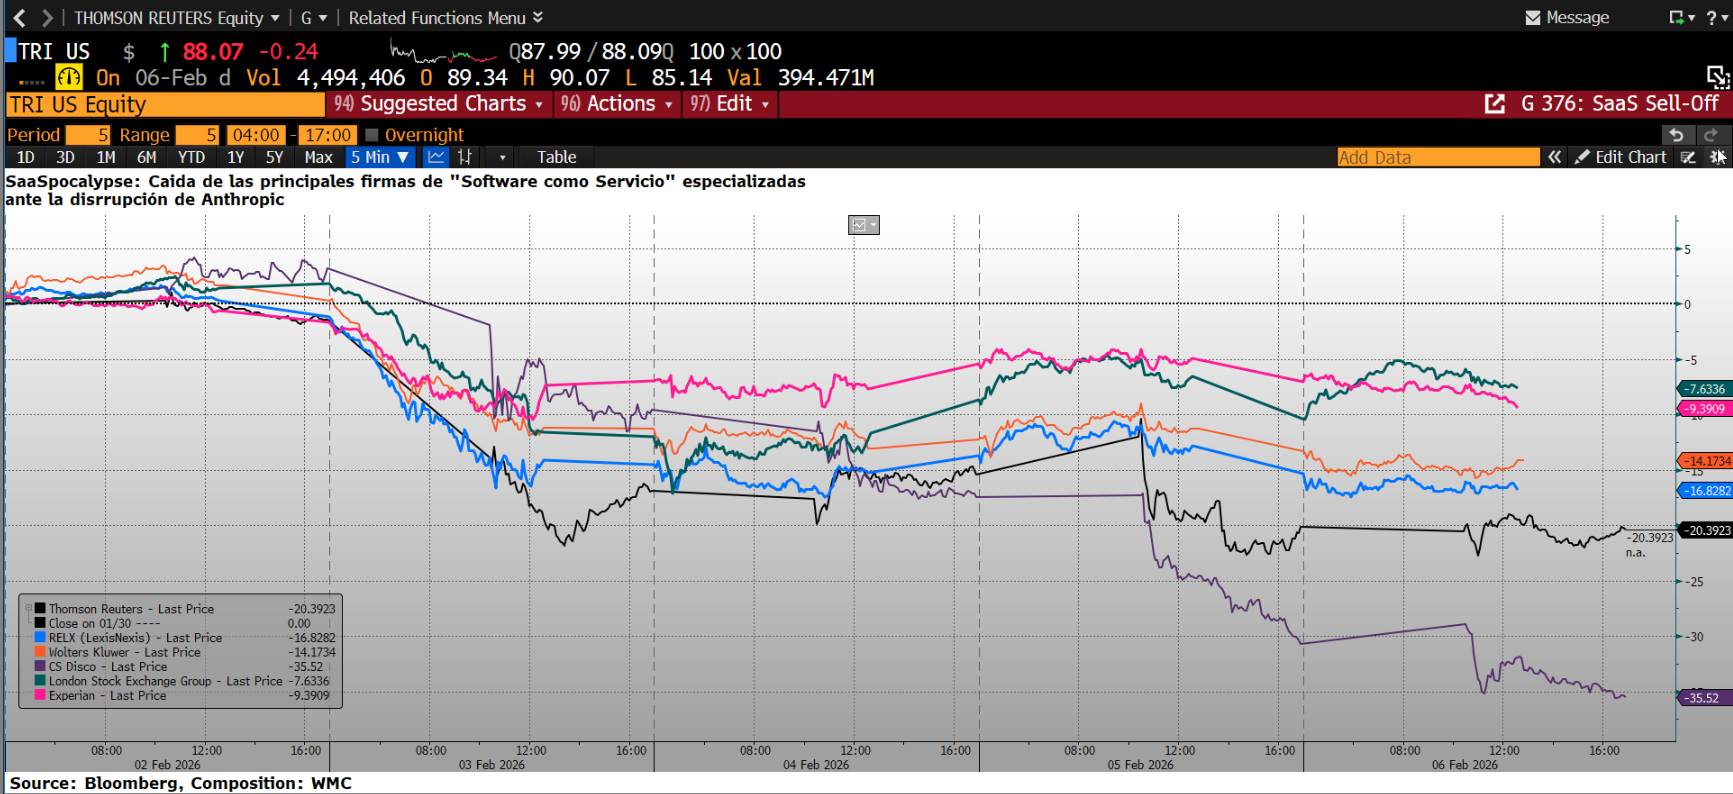Select the 6M range tab

click(x=147, y=157)
